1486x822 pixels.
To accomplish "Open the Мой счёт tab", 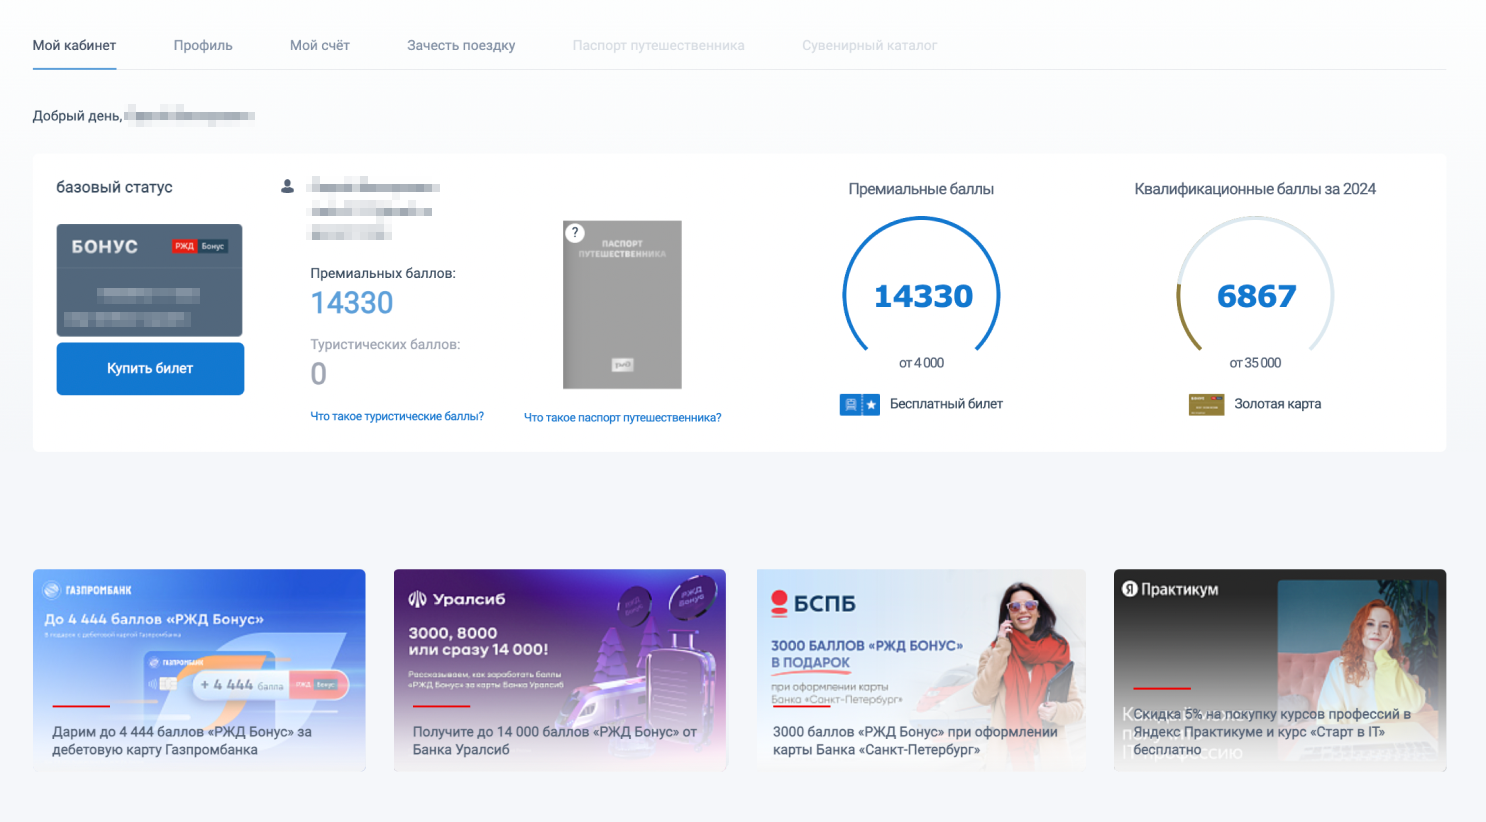I will [320, 45].
